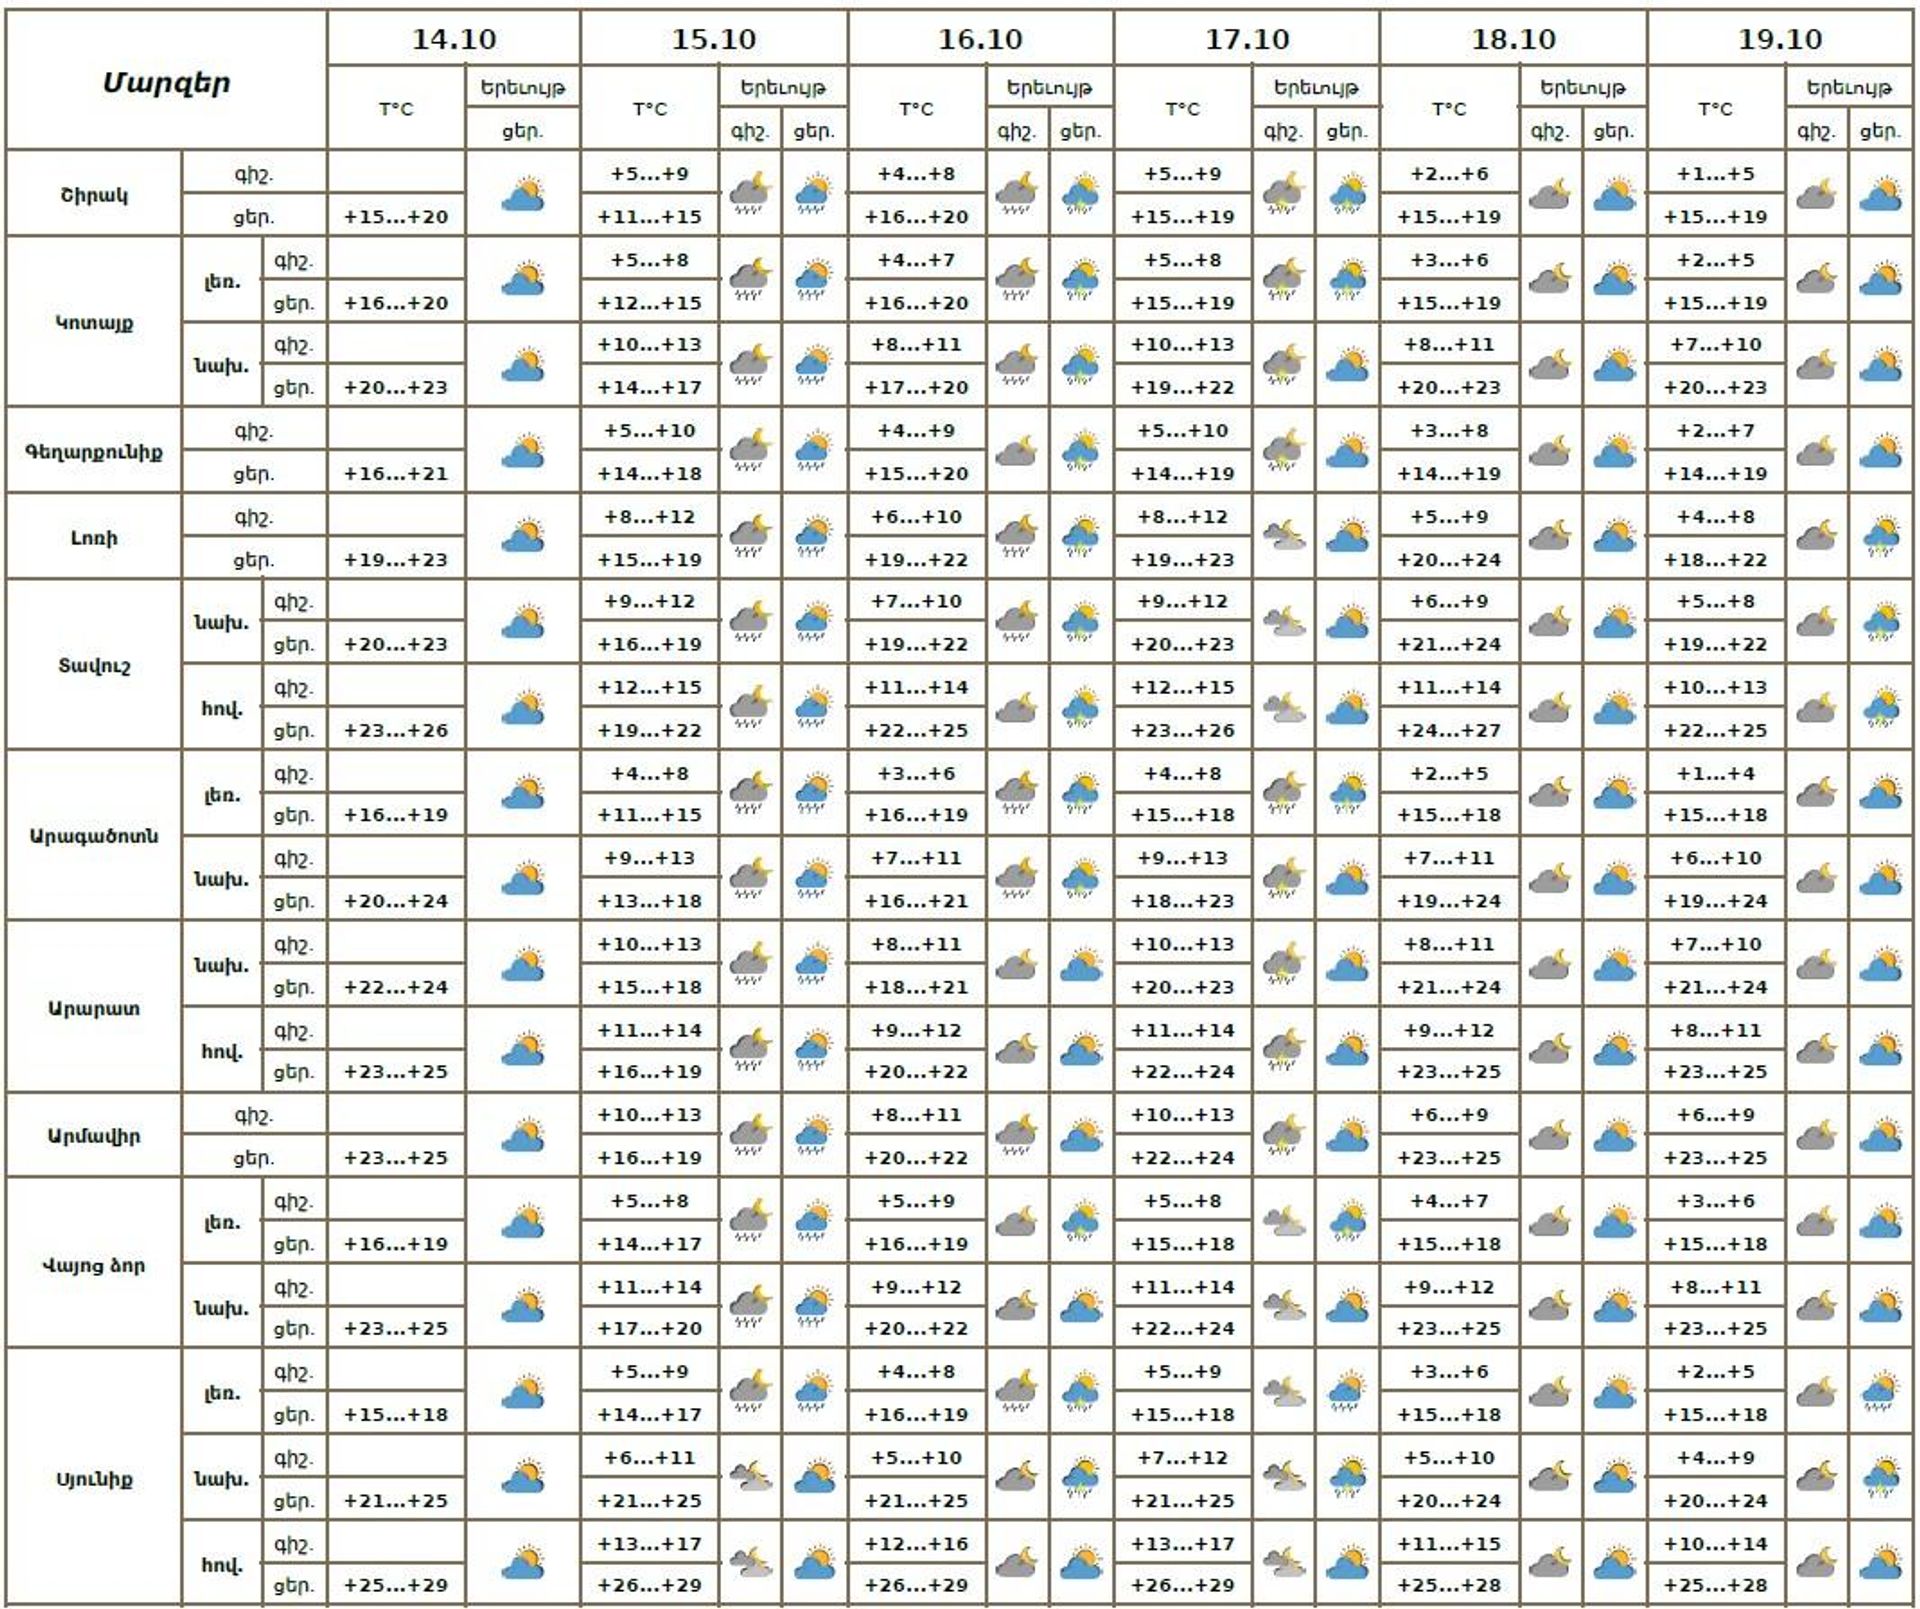Click Արարատ հով. 15.10 daytime rain icon
The height and width of the screenshot is (1609, 1920).
(815, 1050)
